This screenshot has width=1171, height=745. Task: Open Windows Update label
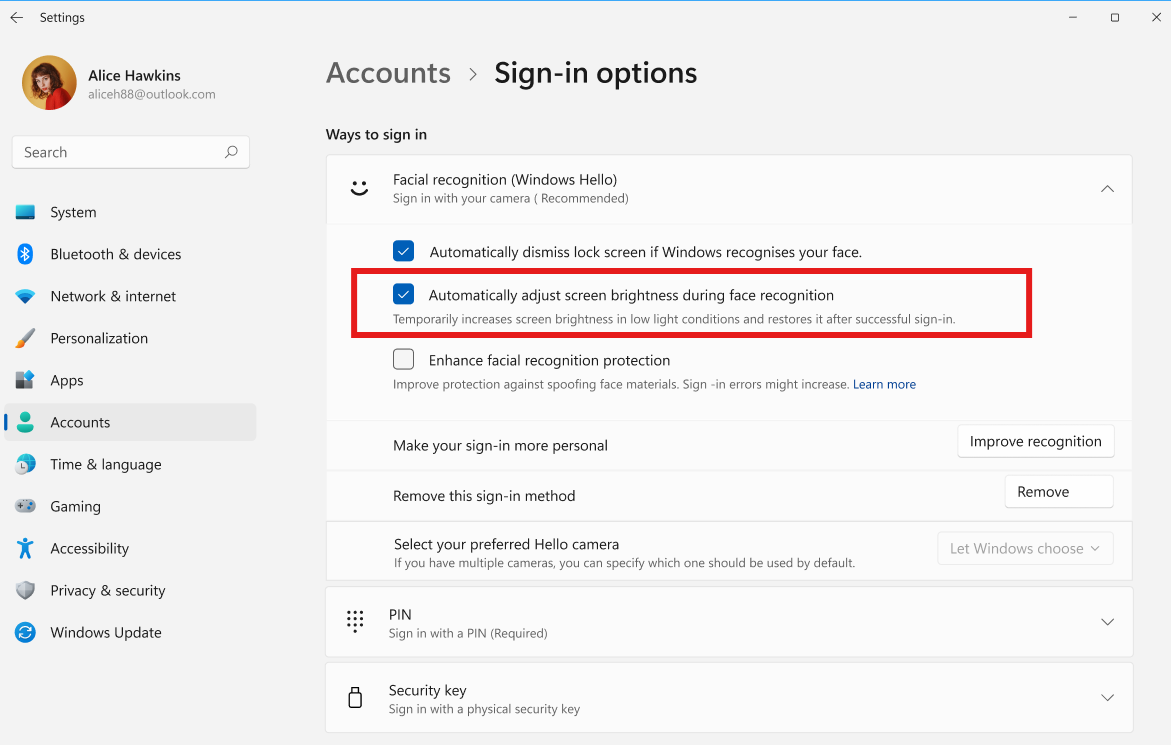coord(106,632)
